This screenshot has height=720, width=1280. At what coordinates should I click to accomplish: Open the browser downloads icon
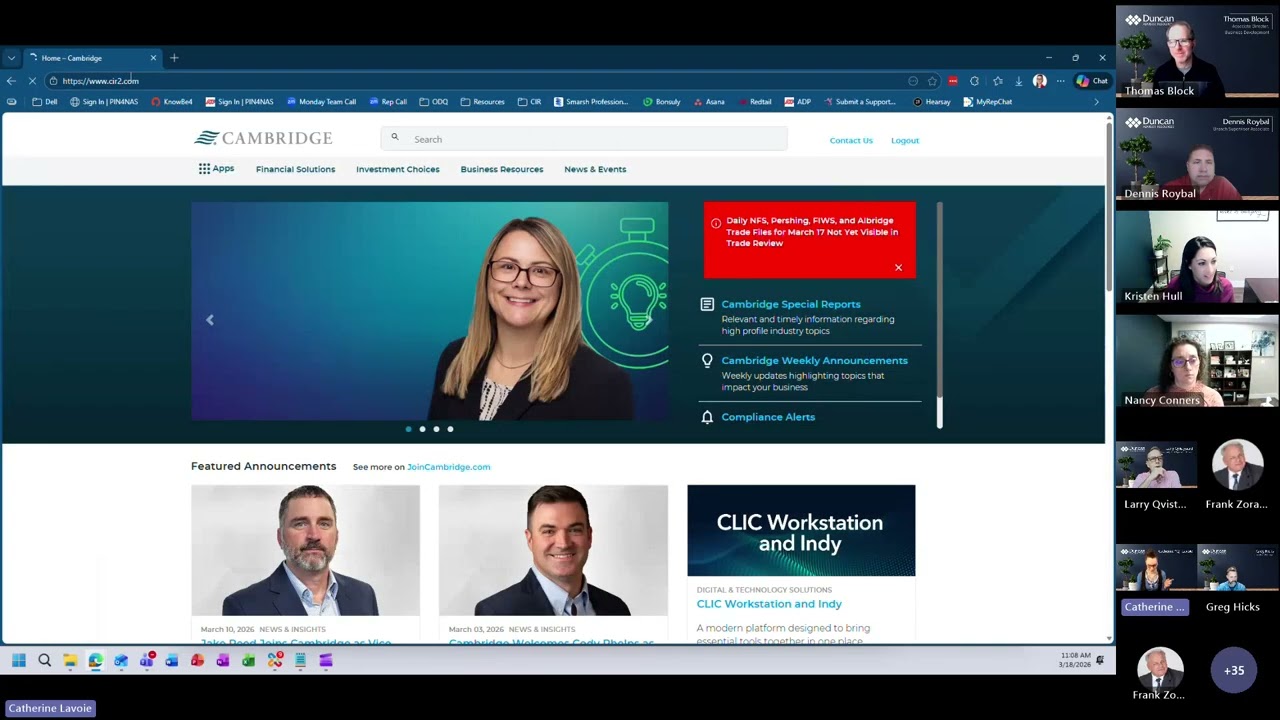(x=1018, y=81)
